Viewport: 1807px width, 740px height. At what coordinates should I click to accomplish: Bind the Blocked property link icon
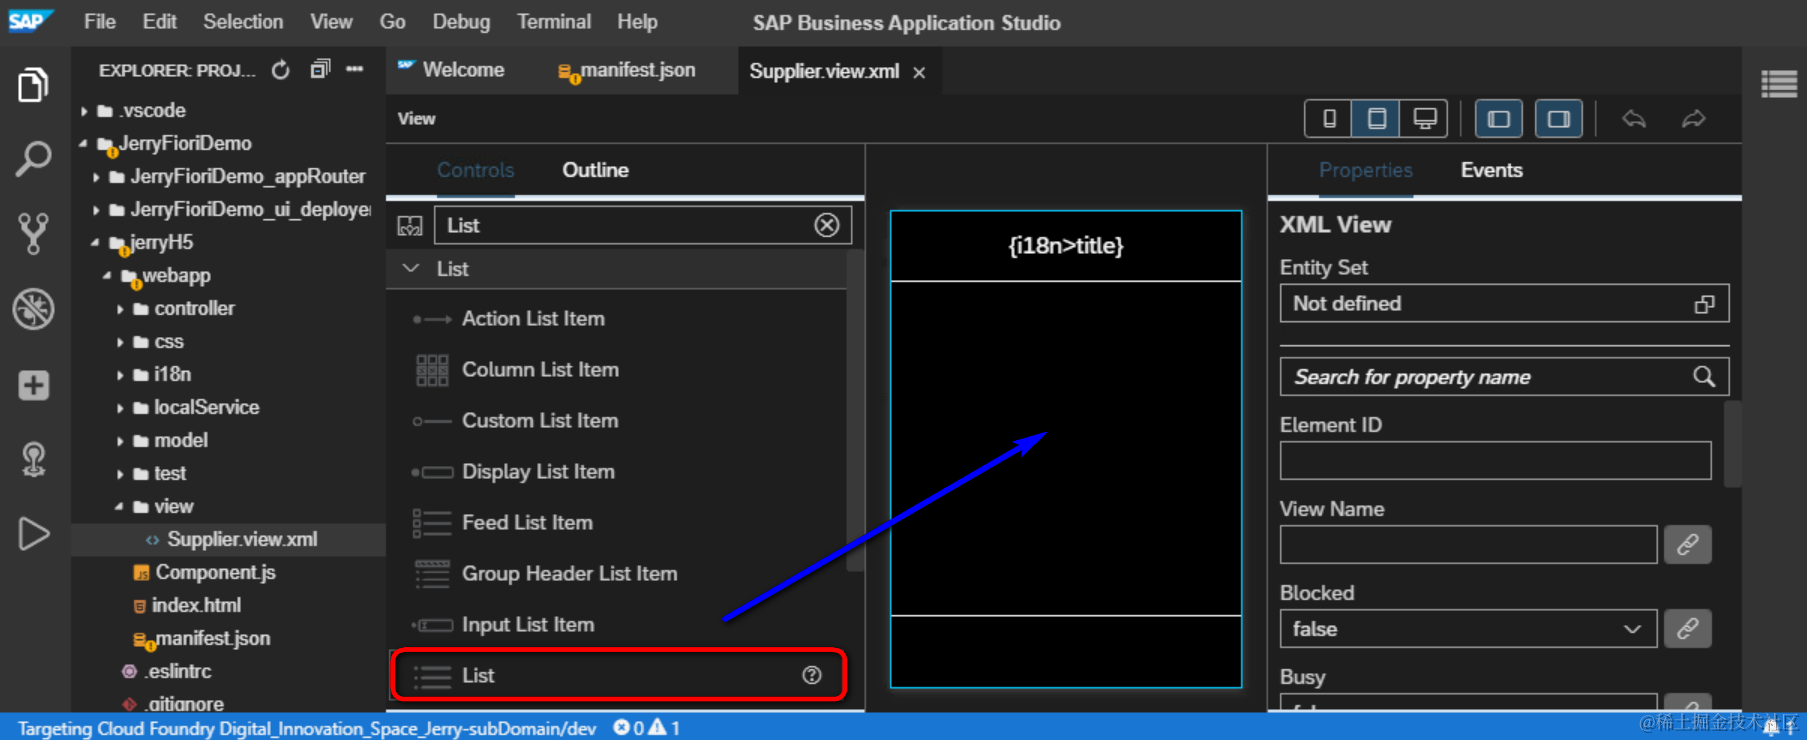(x=1688, y=628)
